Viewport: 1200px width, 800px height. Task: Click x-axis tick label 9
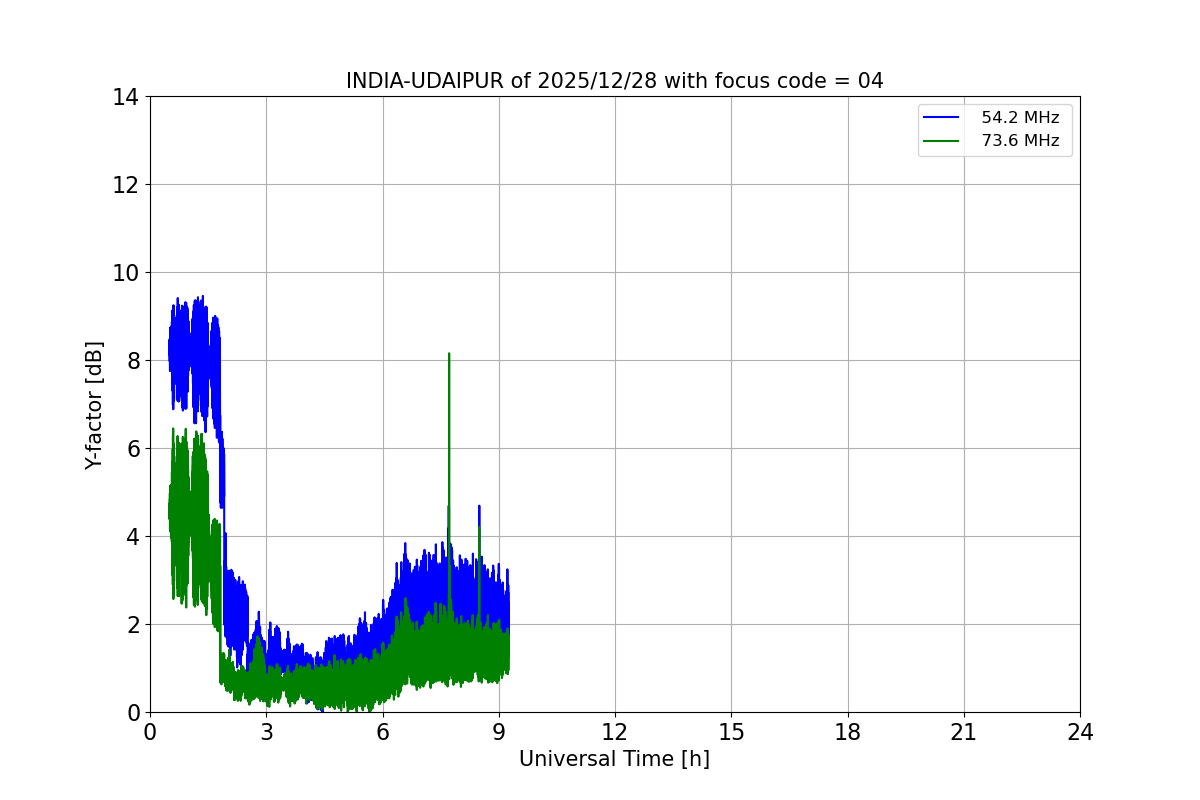499,732
